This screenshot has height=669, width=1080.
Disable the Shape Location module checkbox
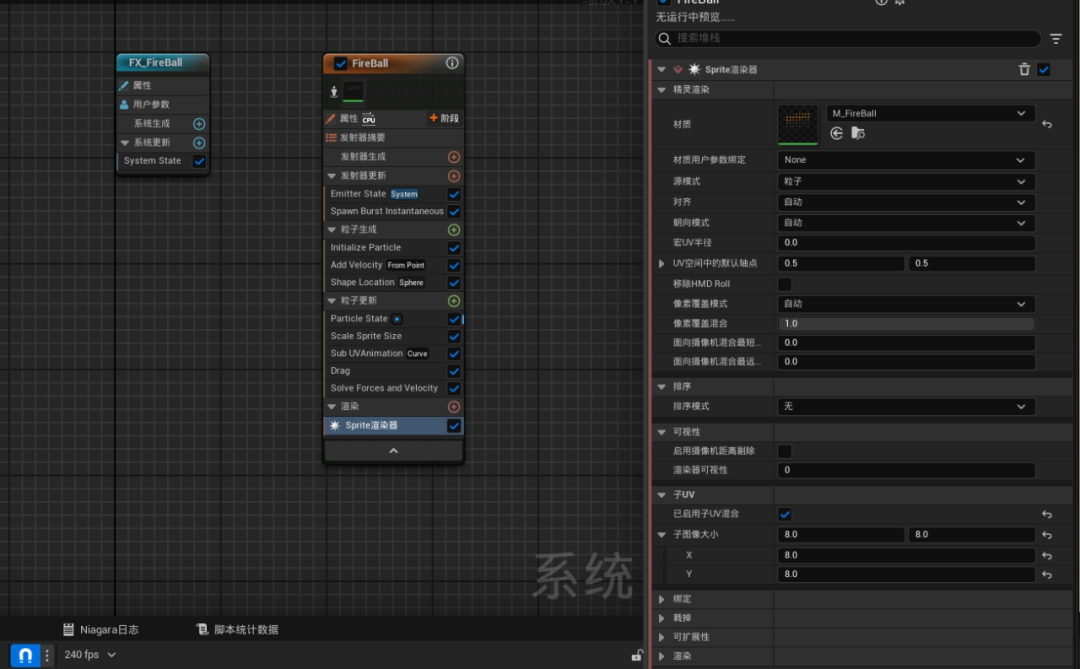coord(454,282)
